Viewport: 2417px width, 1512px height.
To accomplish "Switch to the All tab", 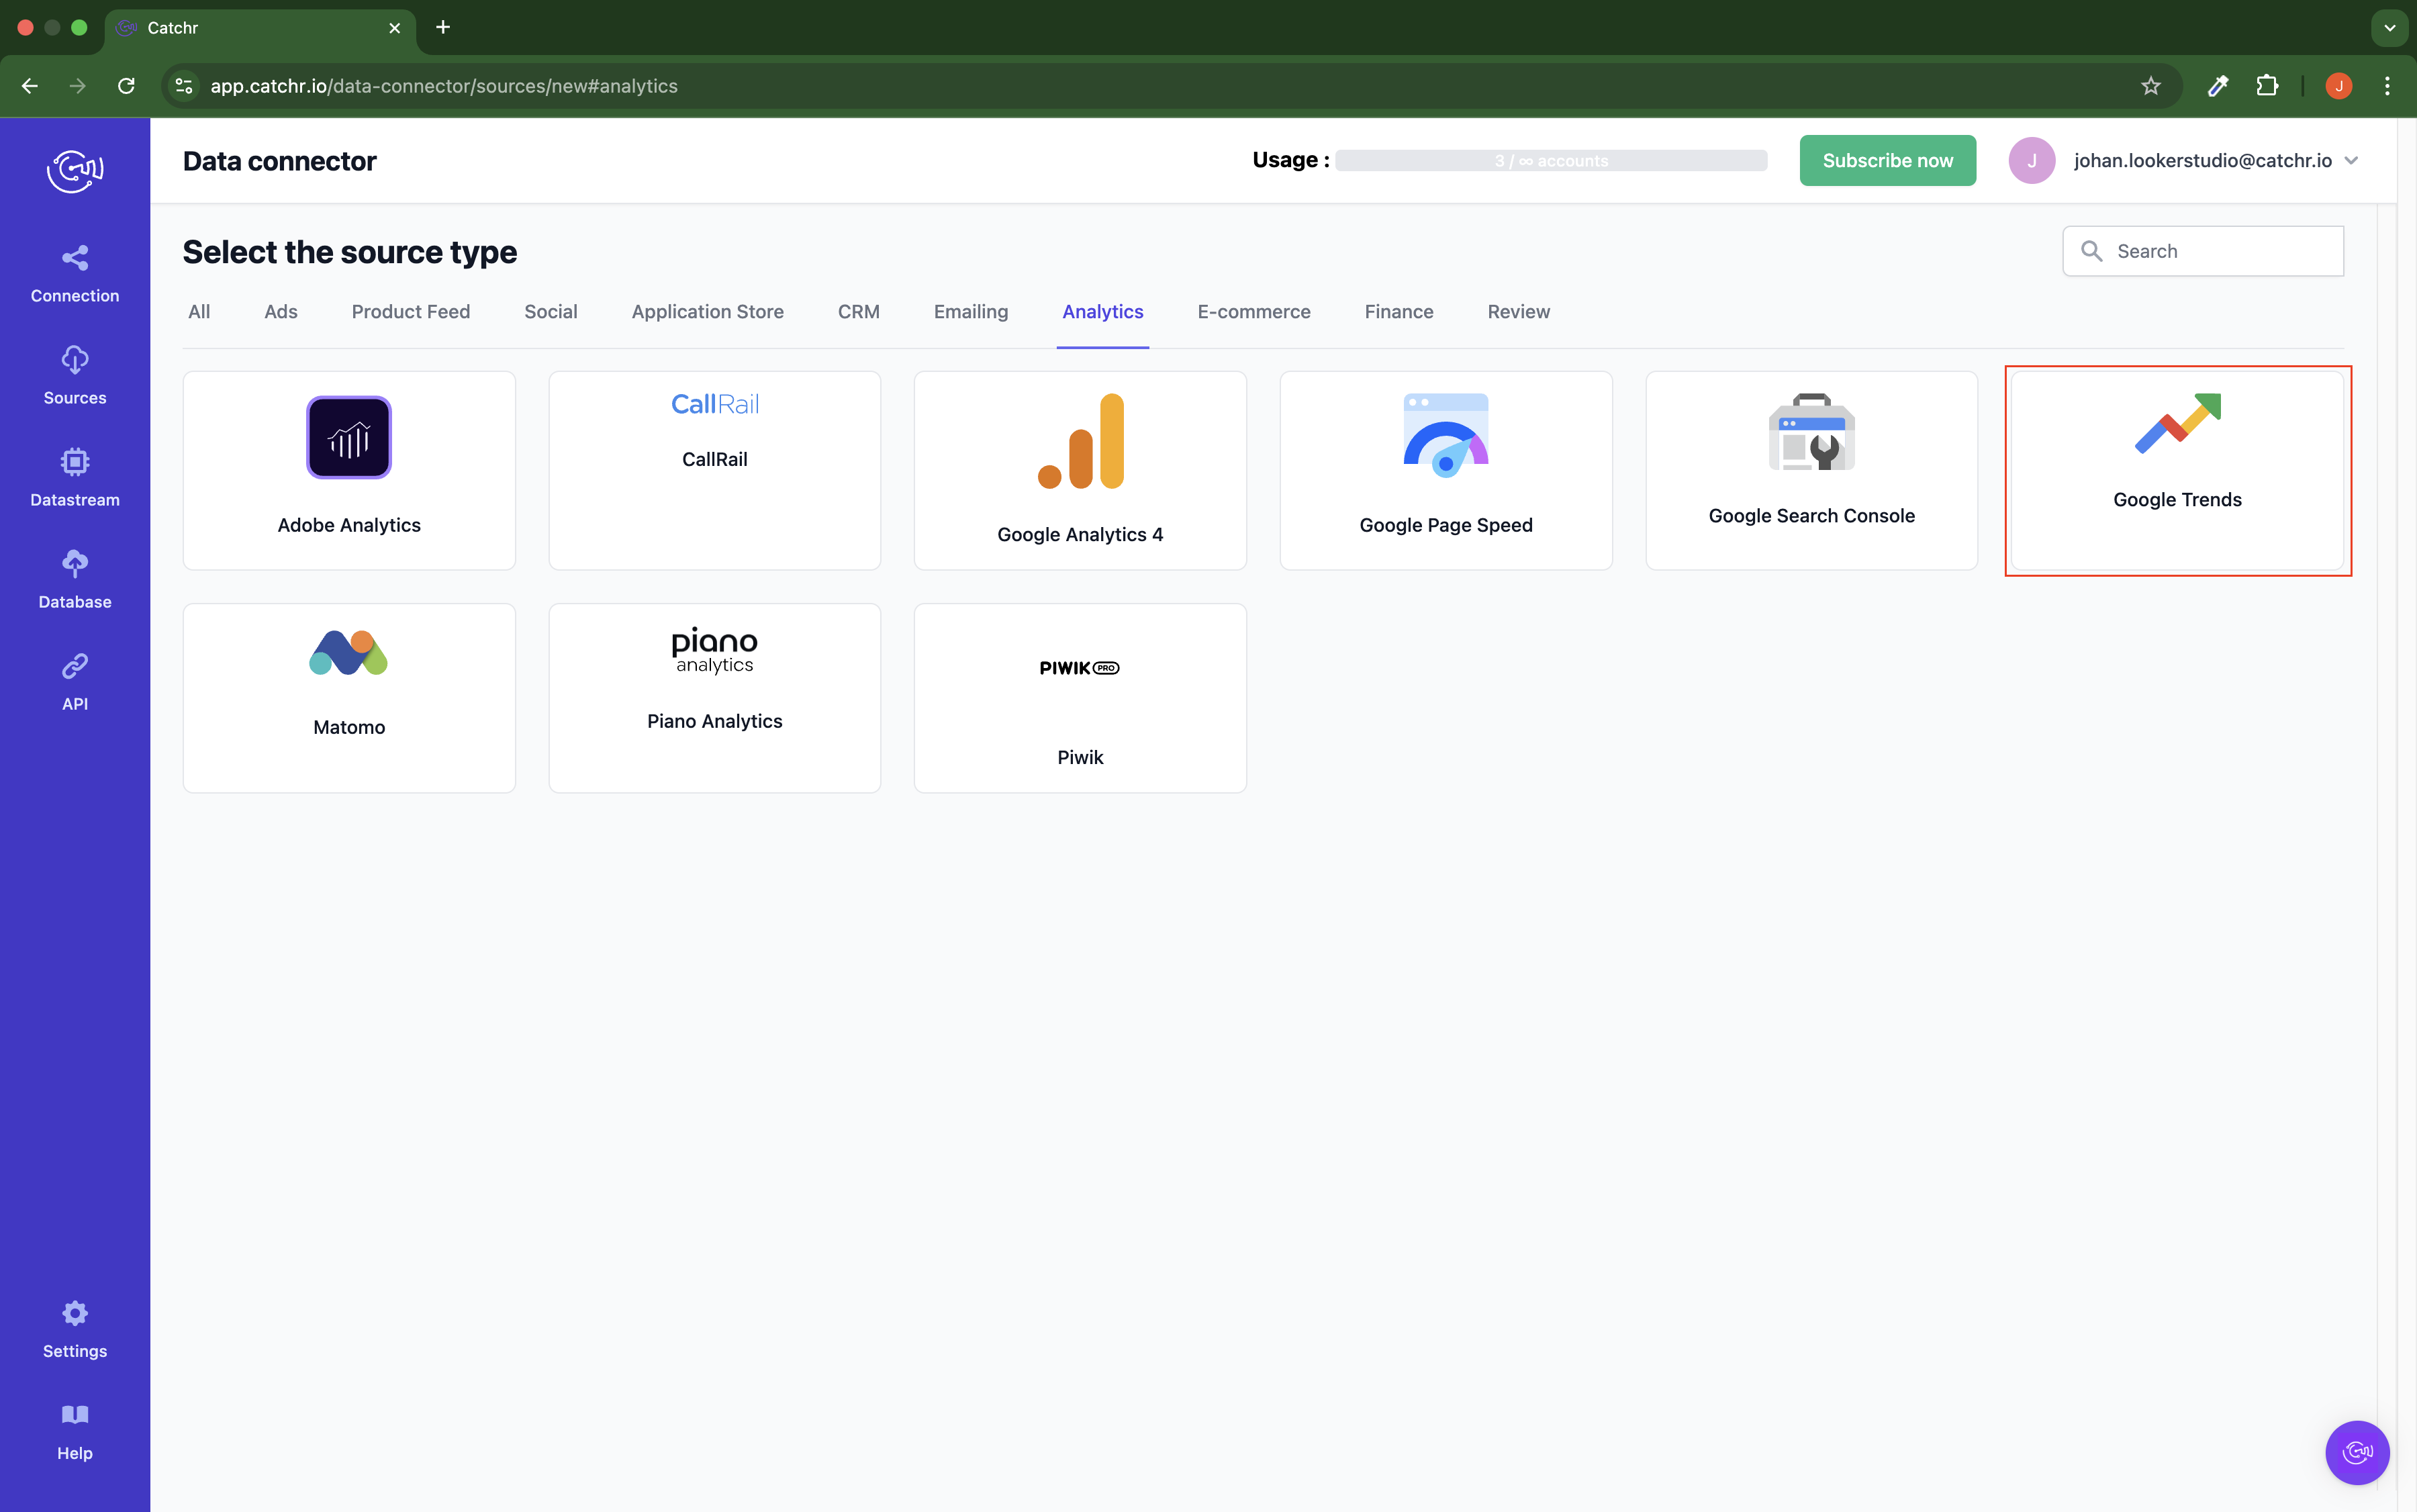I will click(x=199, y=312).
